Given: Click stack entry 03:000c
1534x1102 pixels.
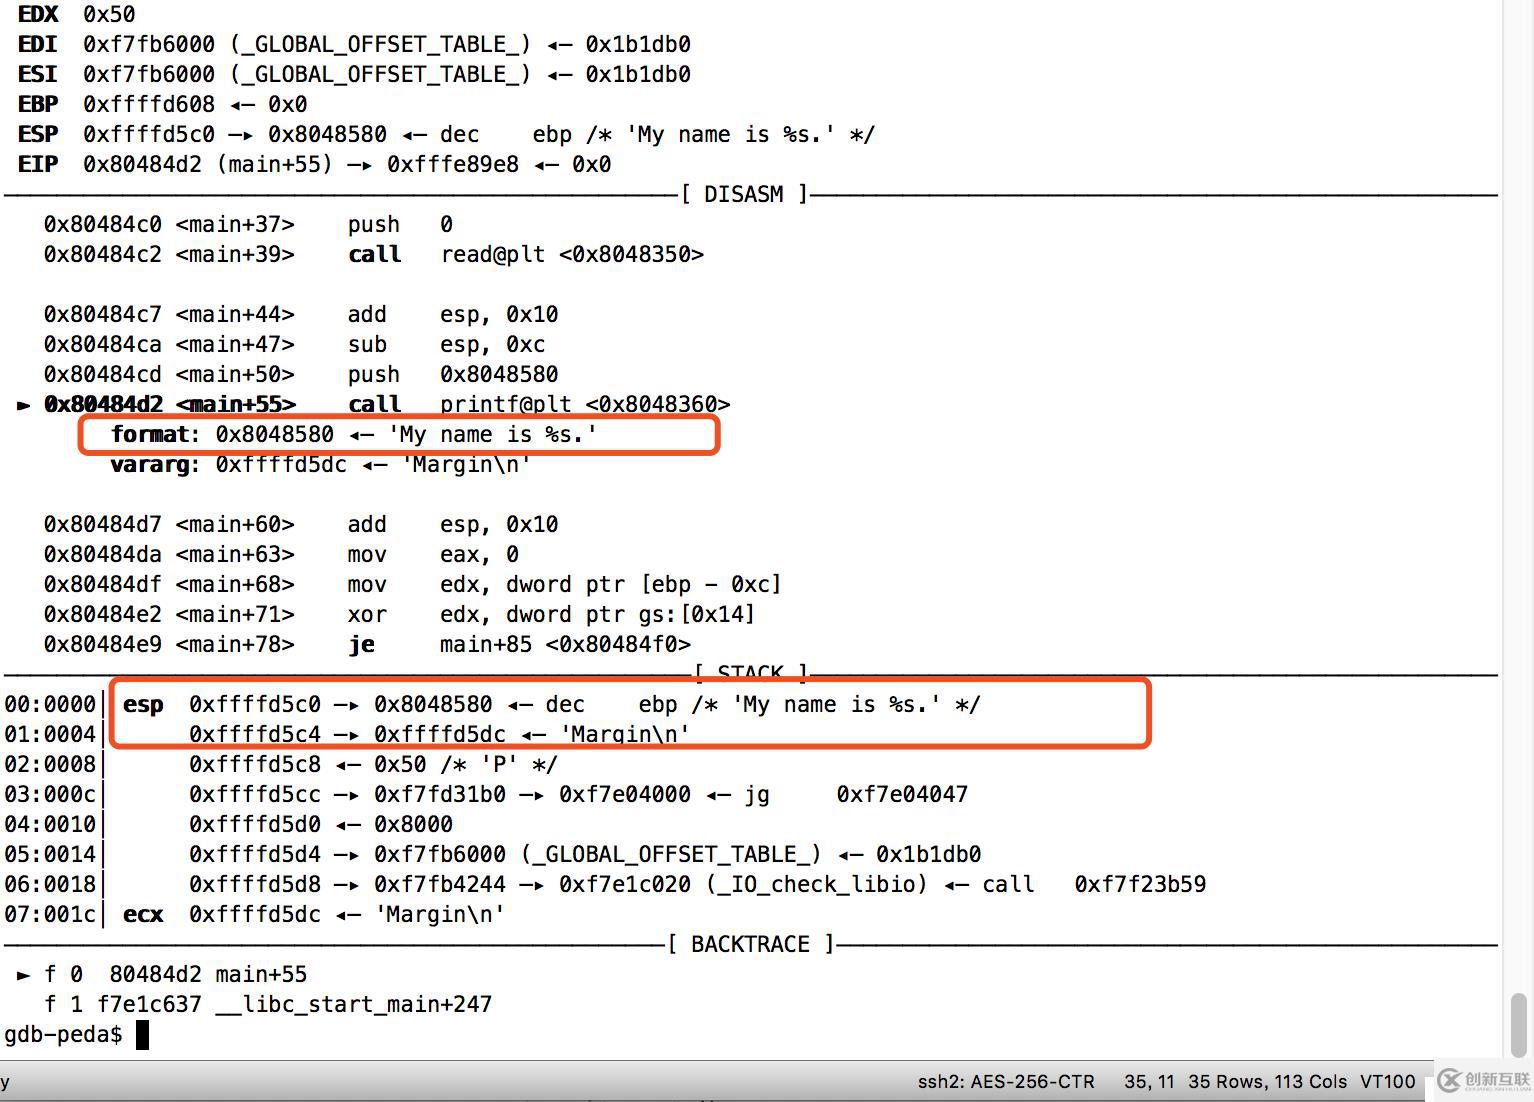Looking at the screenshot, I should pos(486,794).
